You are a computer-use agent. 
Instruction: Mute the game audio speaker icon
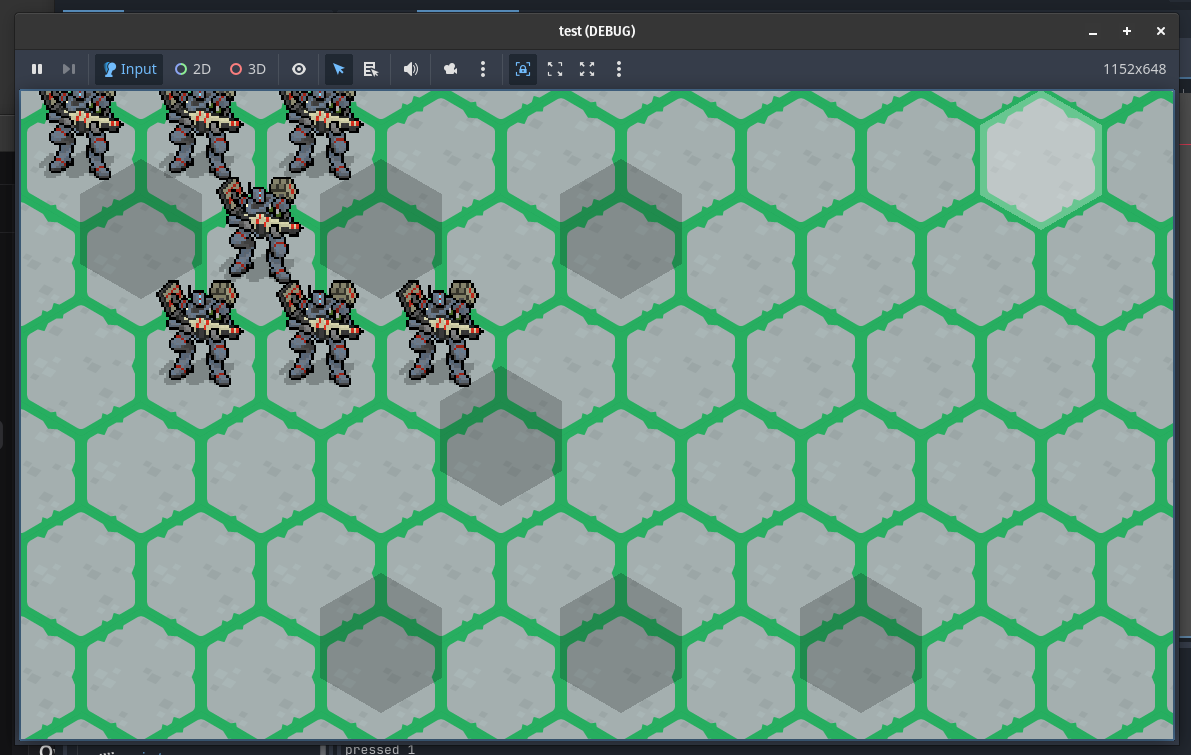click(x=410, y=69)
